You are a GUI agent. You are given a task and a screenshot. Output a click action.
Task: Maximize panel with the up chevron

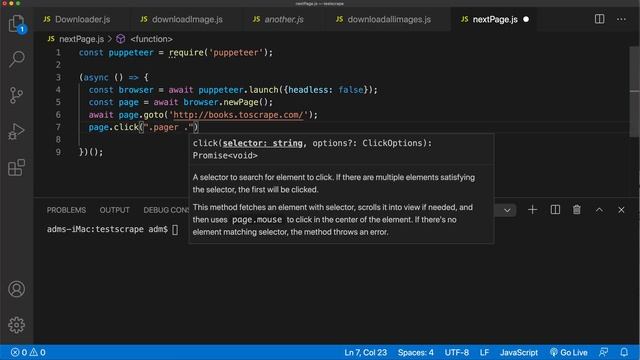[599, 210]
